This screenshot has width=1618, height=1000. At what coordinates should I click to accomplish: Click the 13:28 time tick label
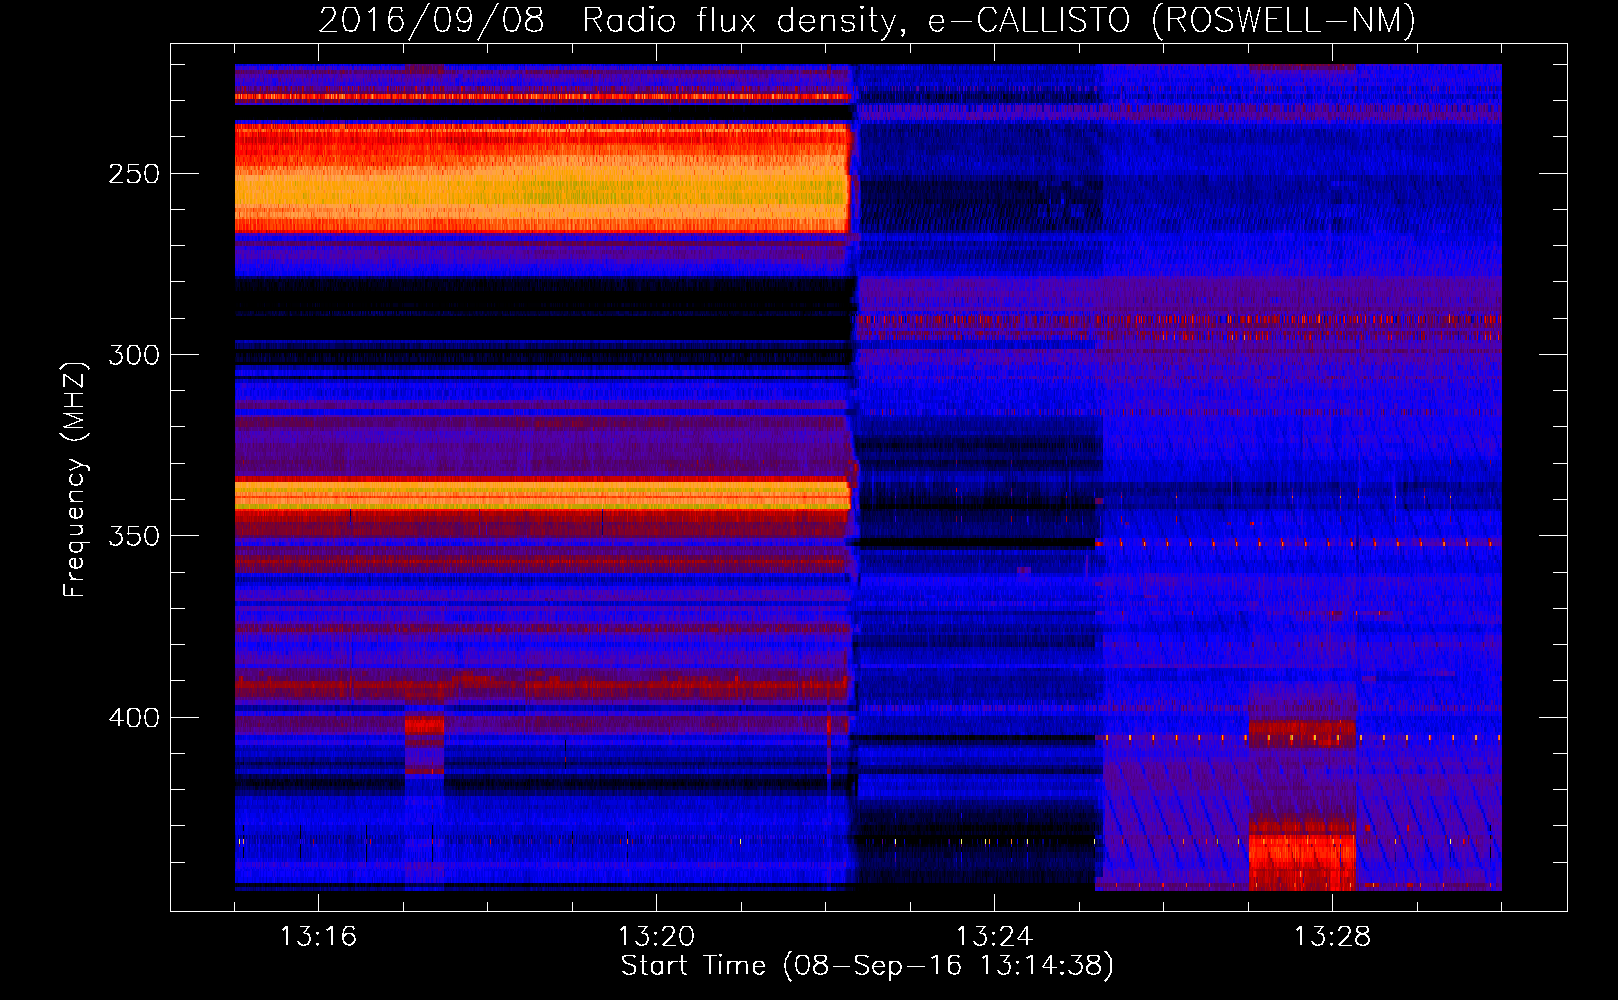point(1332,937)
